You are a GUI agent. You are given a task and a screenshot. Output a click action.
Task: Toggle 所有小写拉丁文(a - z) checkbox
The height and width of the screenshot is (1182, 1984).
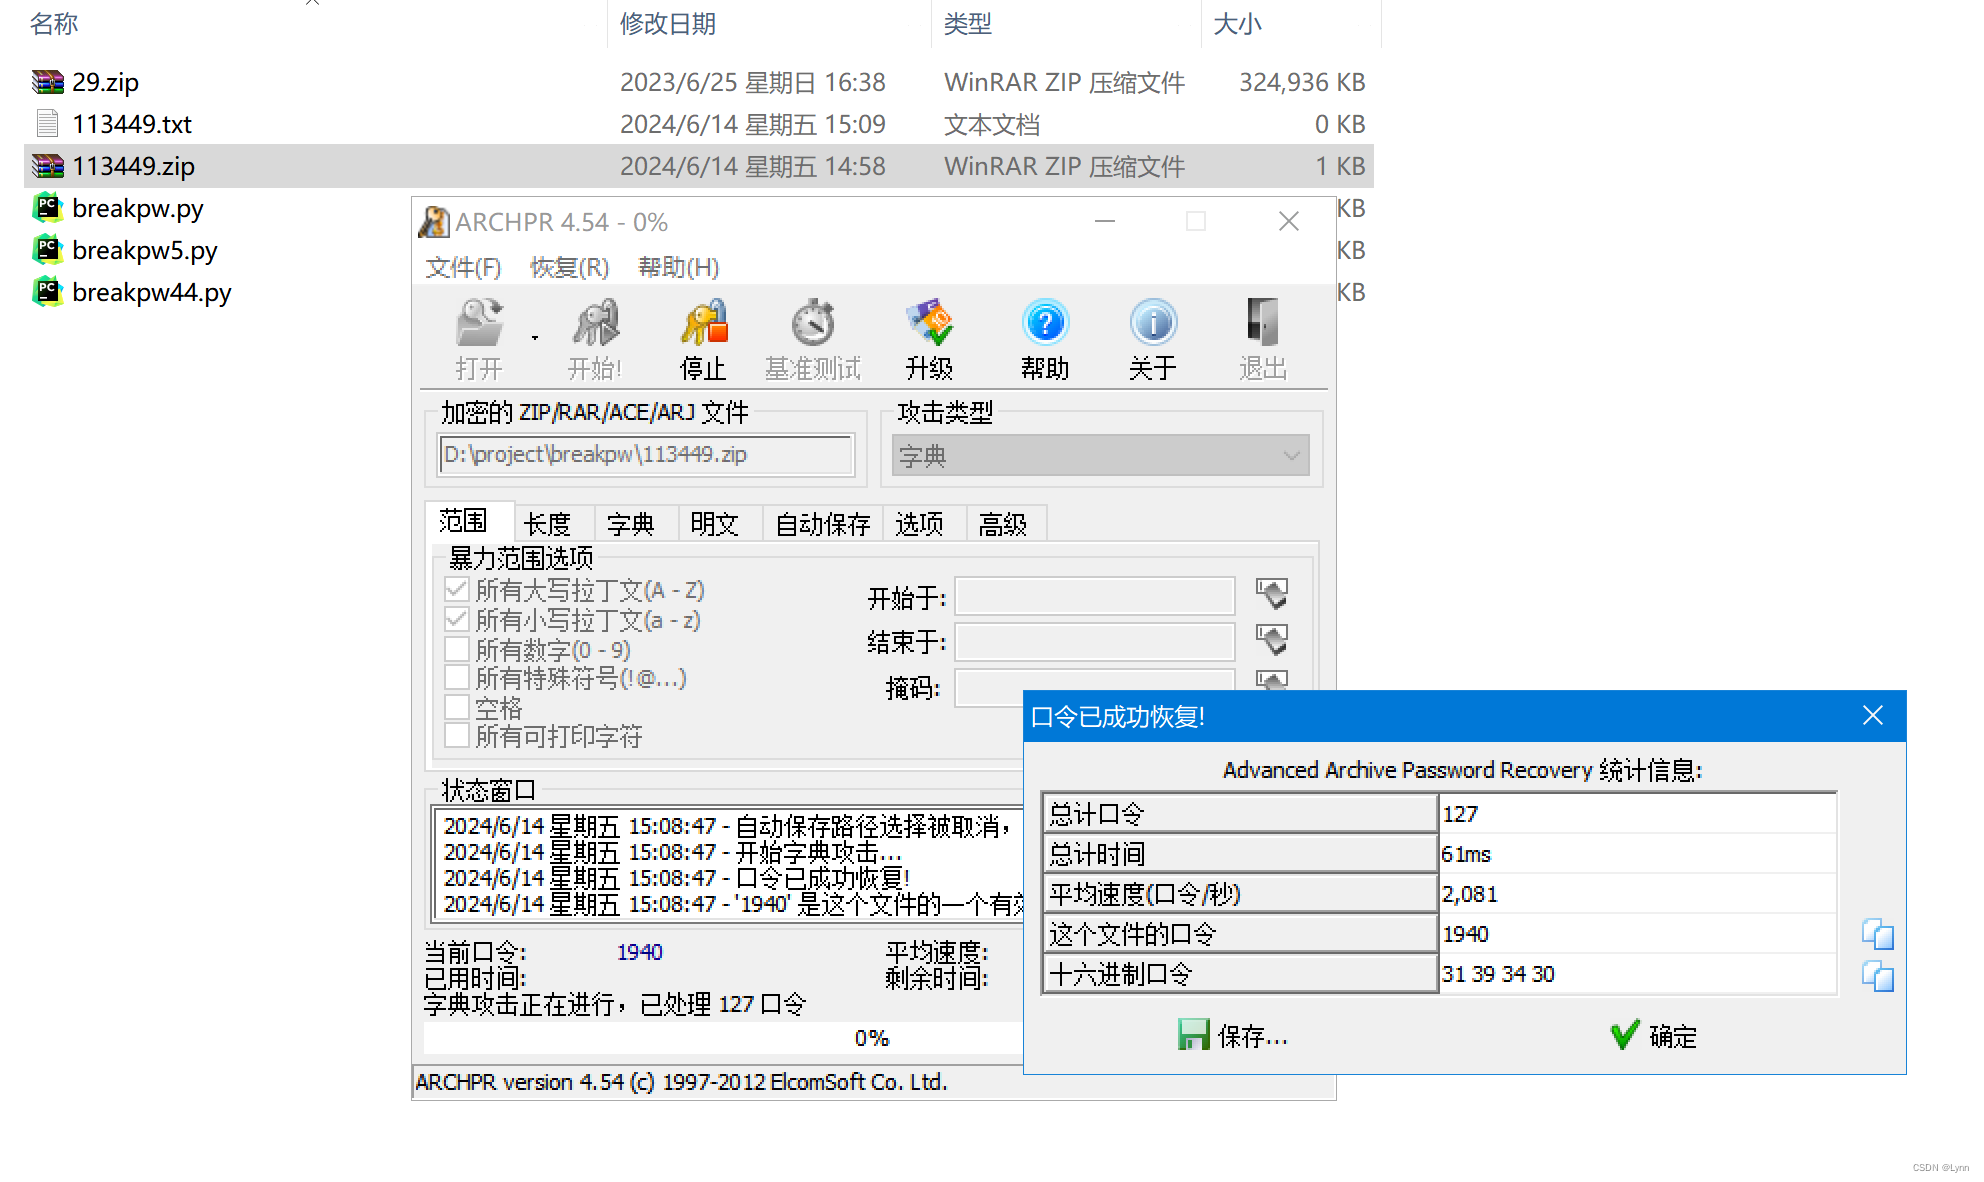click(457, 619)
